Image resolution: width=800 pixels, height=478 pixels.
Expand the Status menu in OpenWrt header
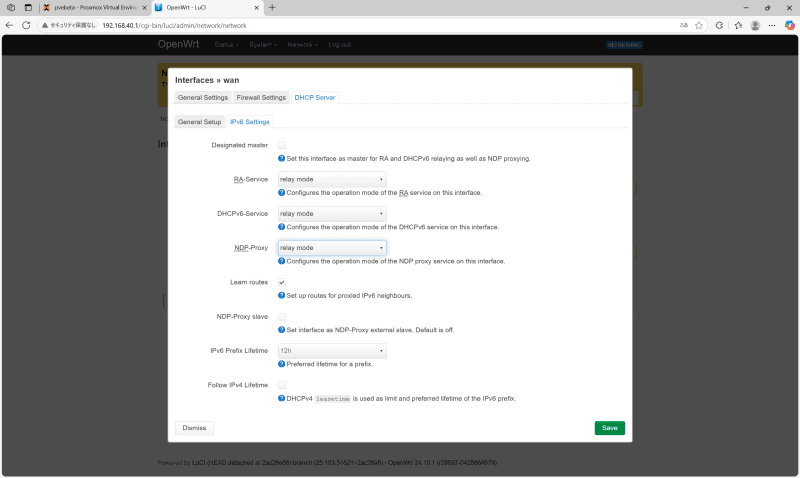click(226, 45)
